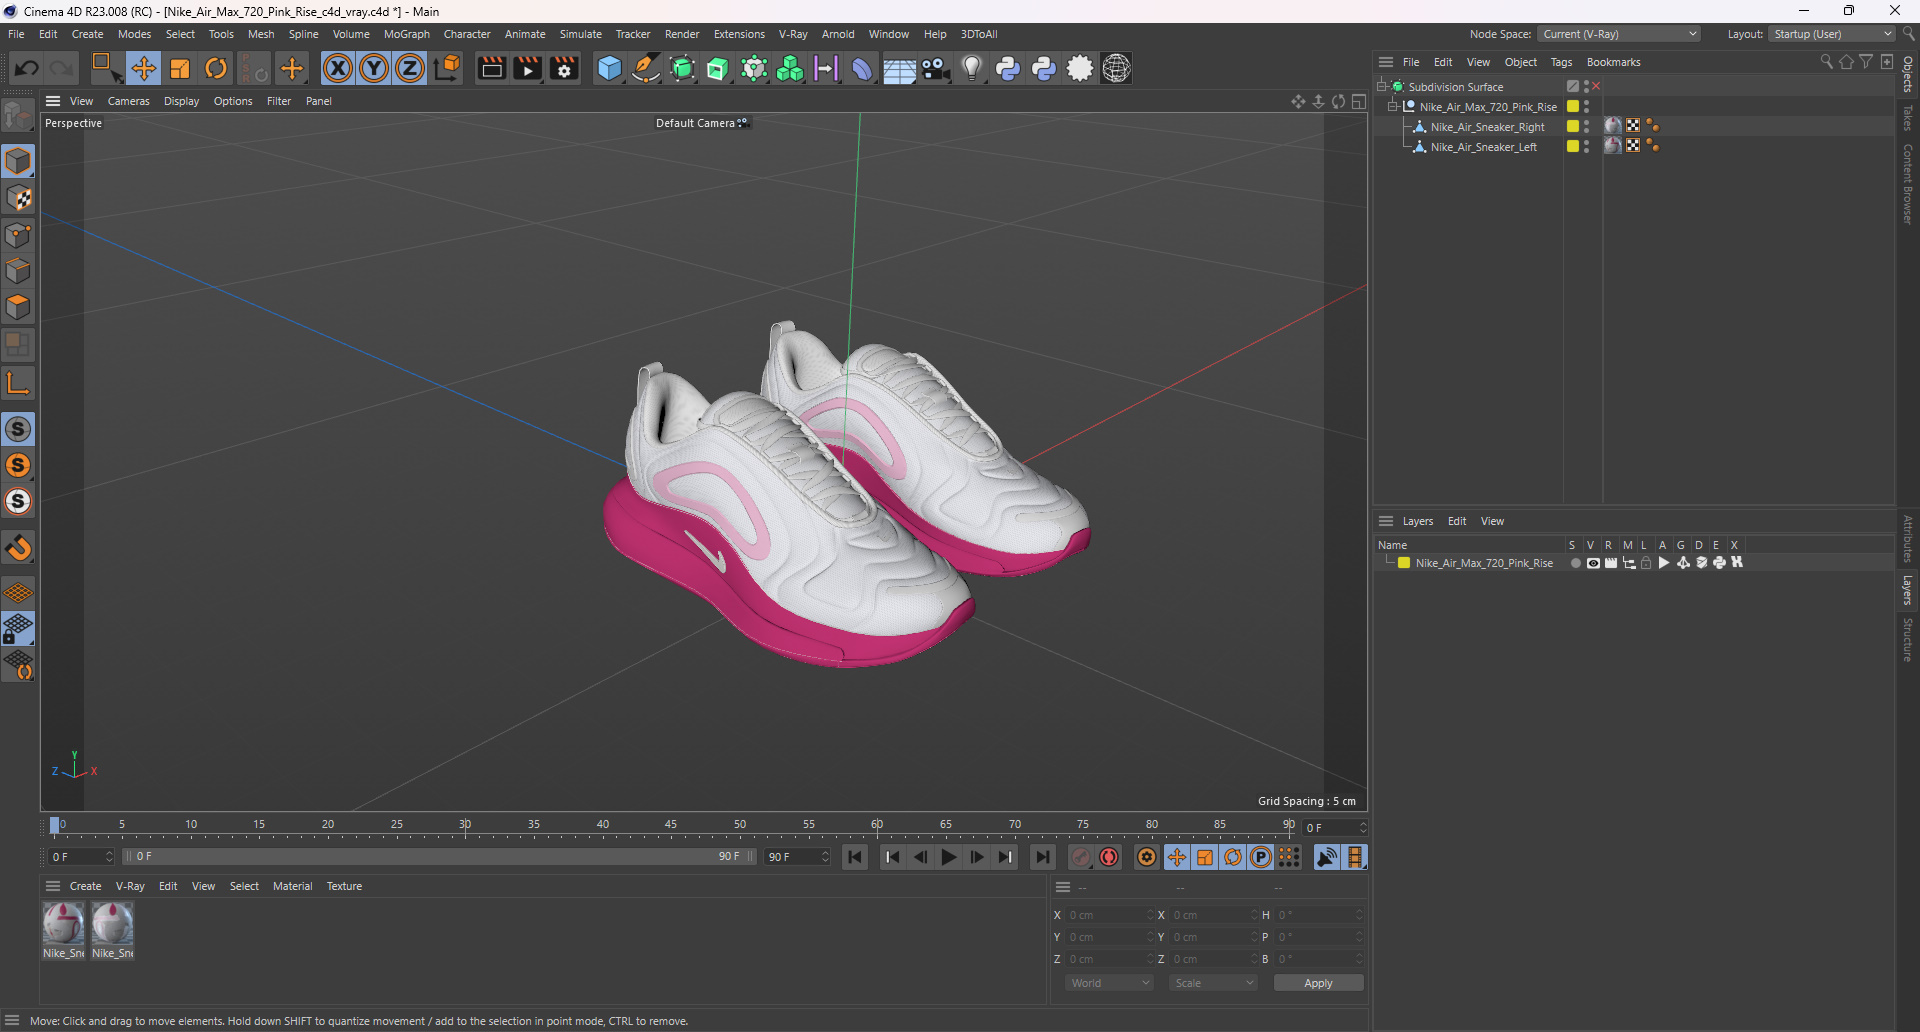Image resolution: width=1920 pixels, height=1032 pixels.
Task: Add a Cube primitive object
Action: [609, 68]
